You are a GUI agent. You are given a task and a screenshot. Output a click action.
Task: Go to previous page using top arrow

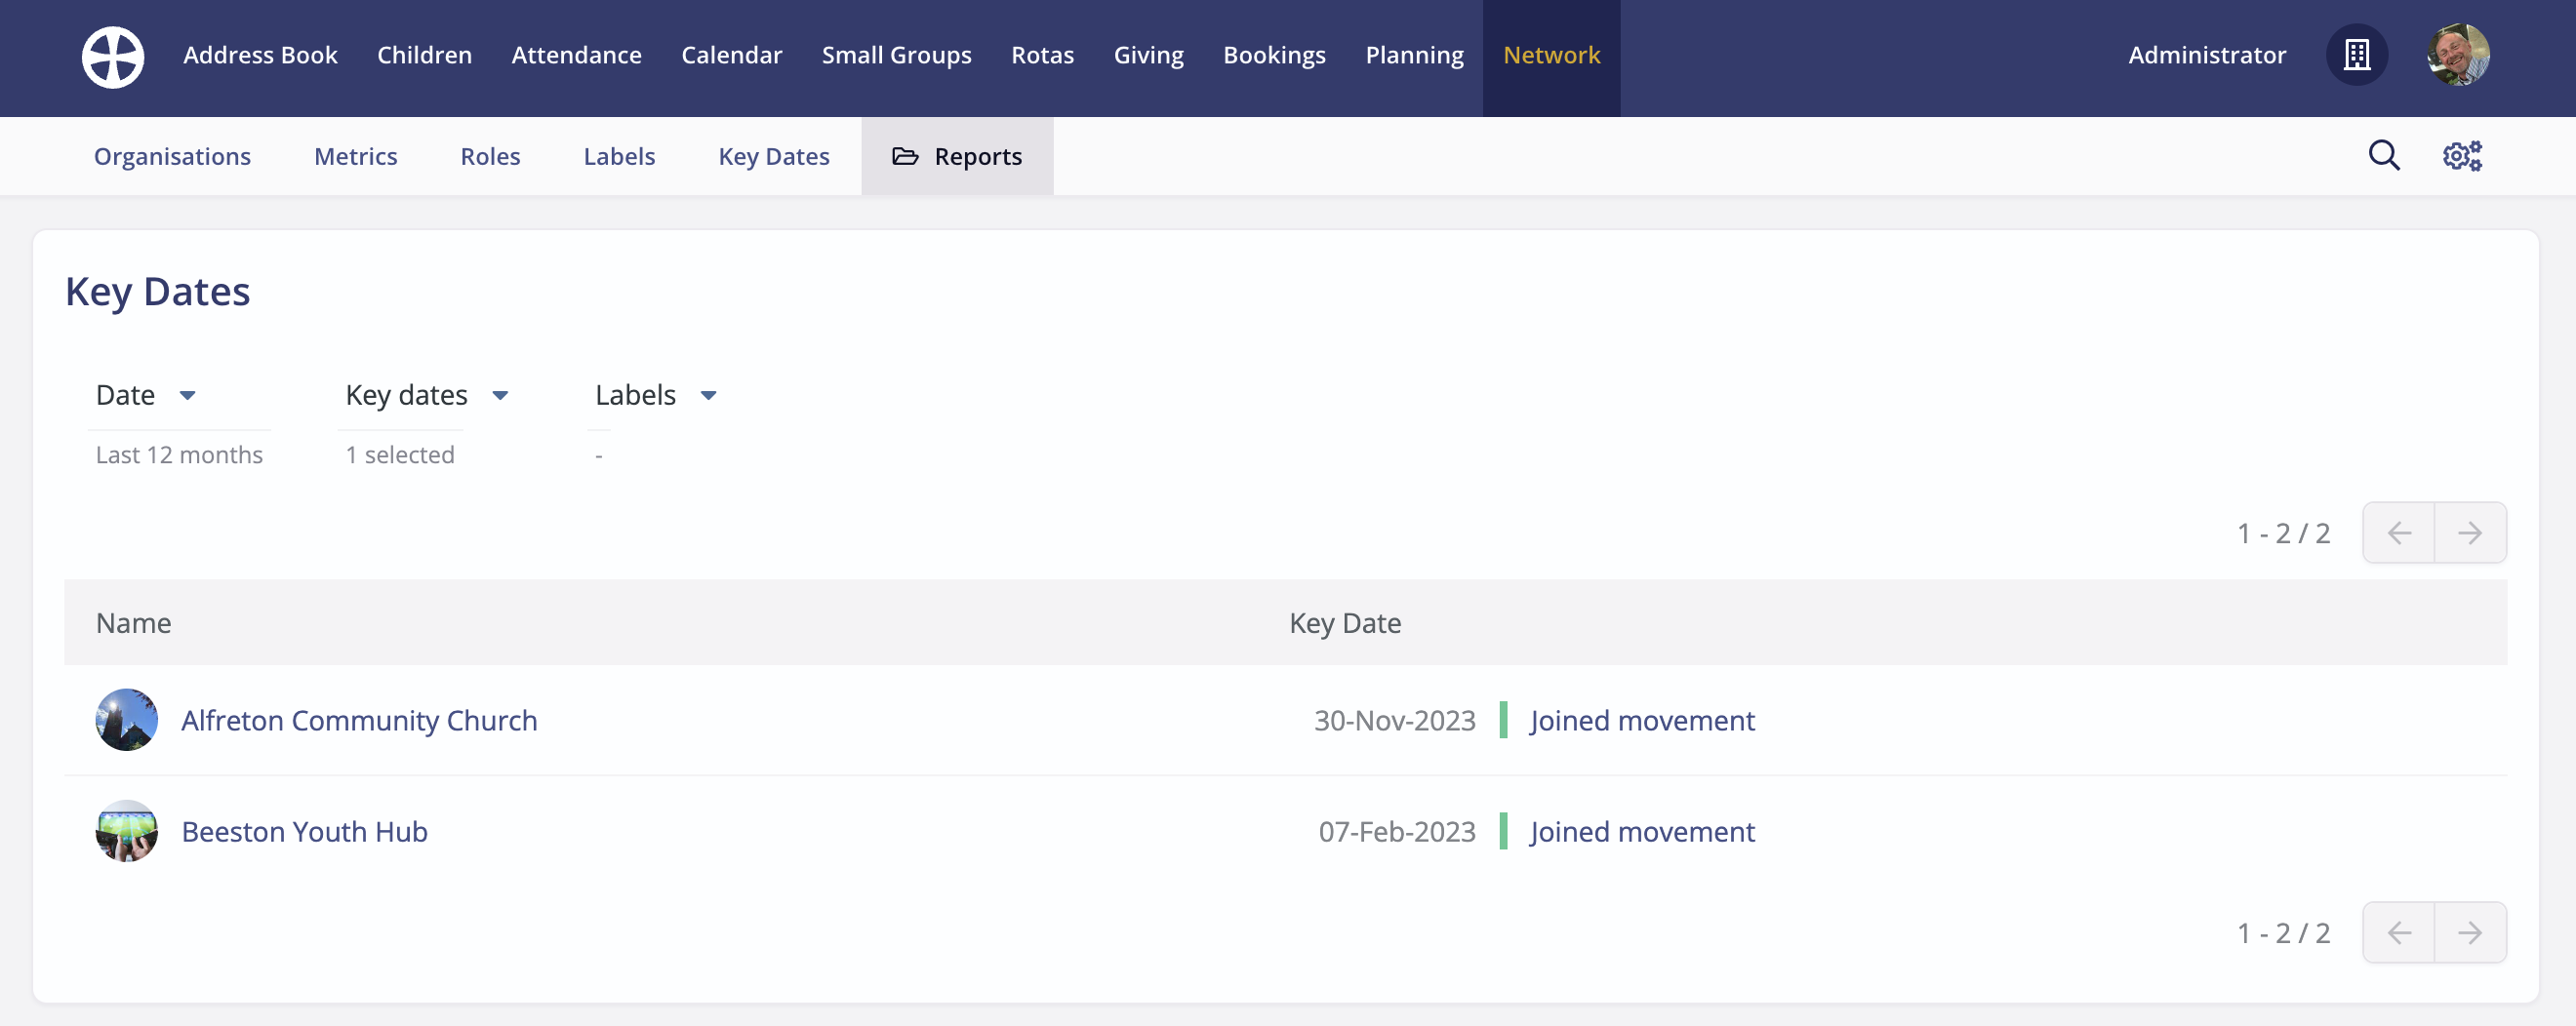click(x=2399, y=533)
